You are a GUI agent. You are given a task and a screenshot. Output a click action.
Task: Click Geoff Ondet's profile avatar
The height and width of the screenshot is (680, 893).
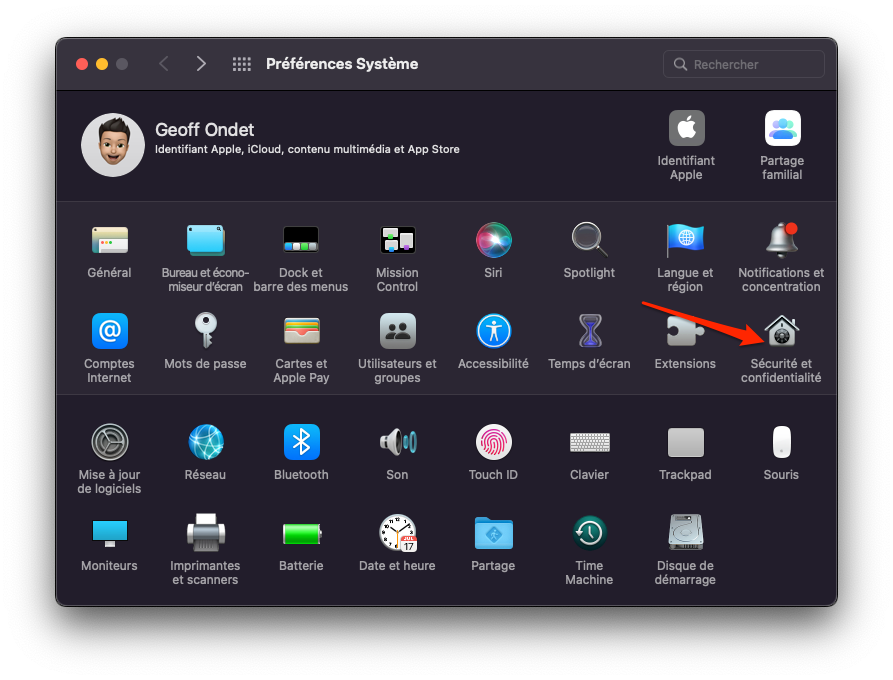[113, 145]
